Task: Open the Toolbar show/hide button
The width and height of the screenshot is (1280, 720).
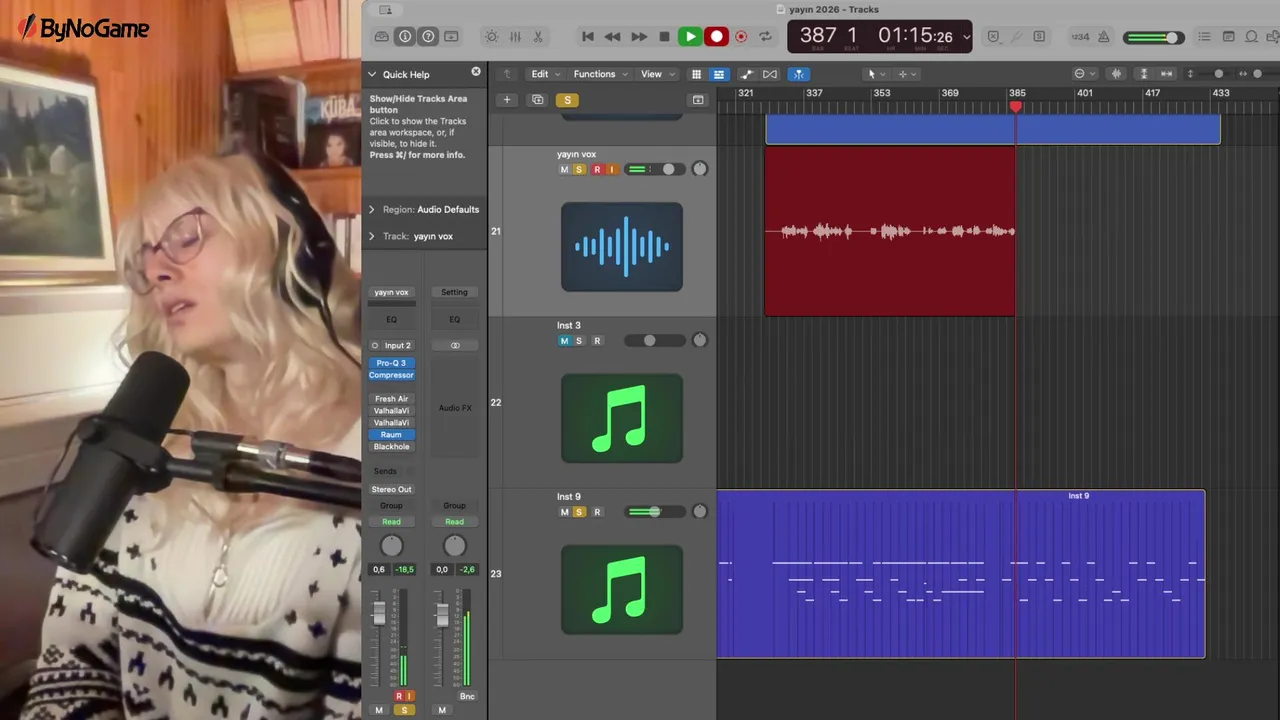Action: 451,37
